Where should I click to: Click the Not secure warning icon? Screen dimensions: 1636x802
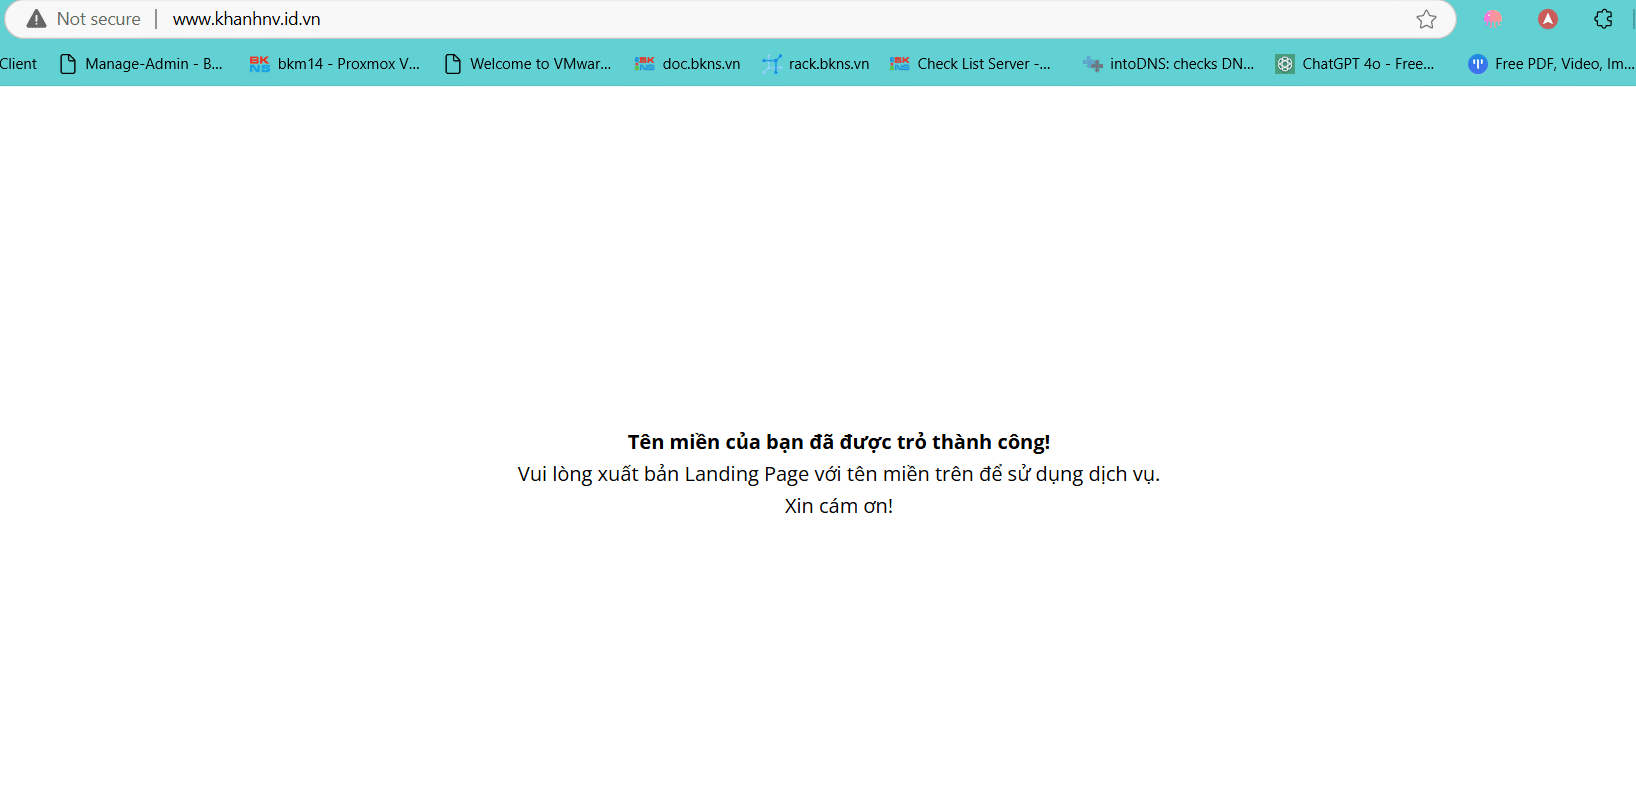[37, 19]
